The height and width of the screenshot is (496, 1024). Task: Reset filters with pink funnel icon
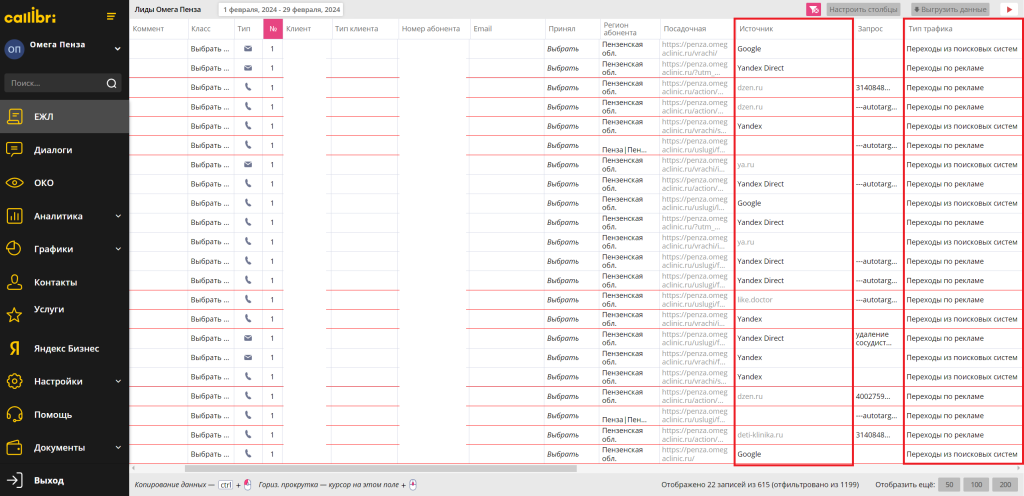[x=813, y=10]
